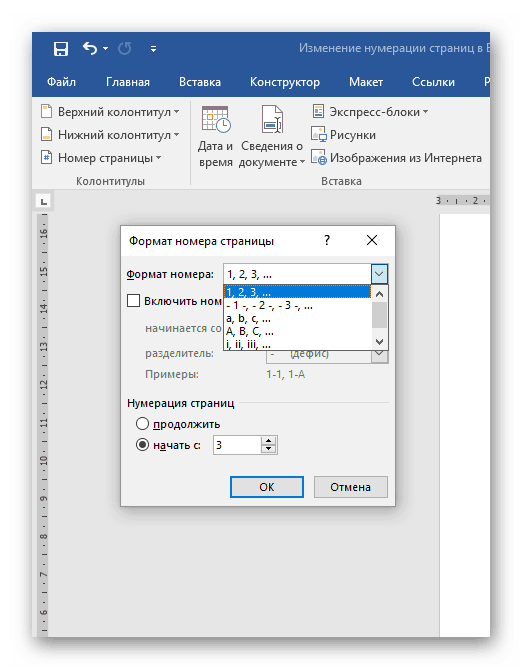Select the 'i, ii, iii, ...' format

coord(297,344)
